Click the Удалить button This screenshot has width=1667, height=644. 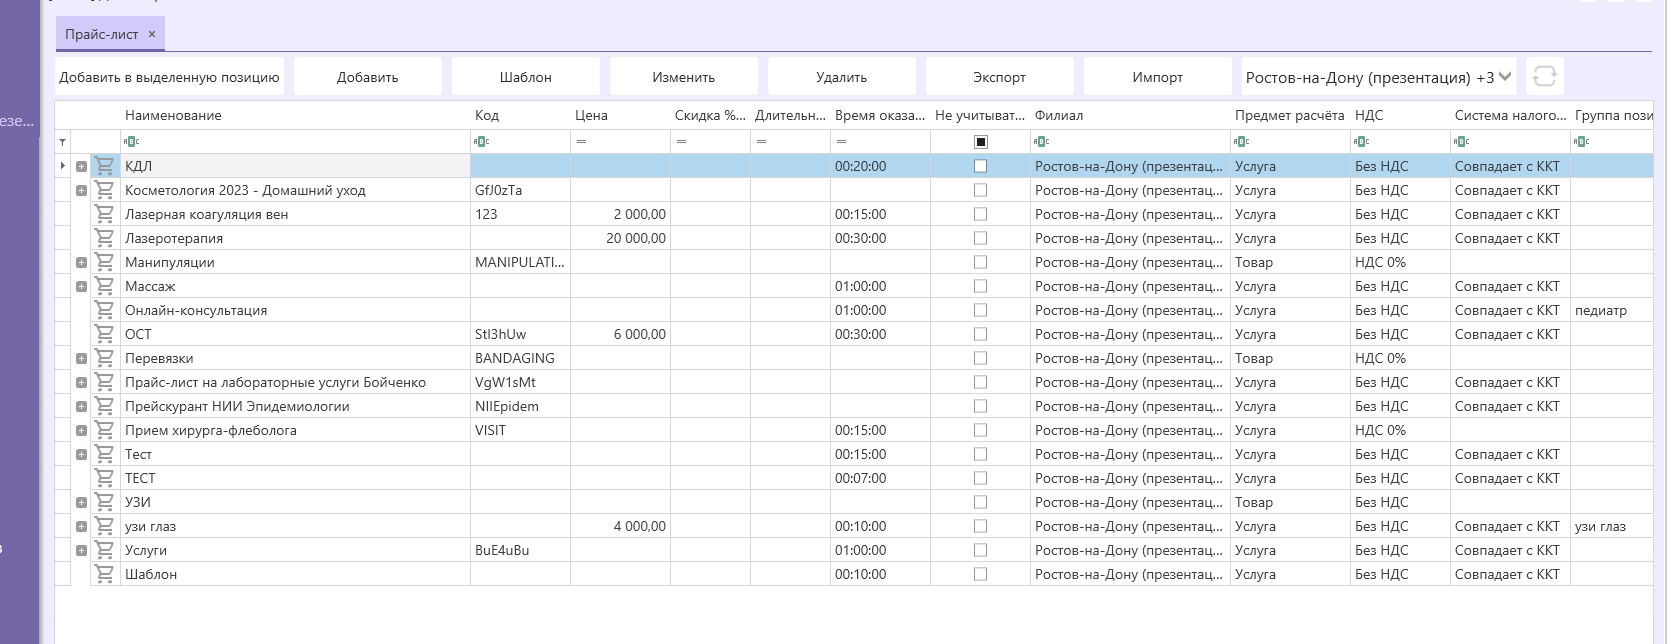tap(842, 77)
